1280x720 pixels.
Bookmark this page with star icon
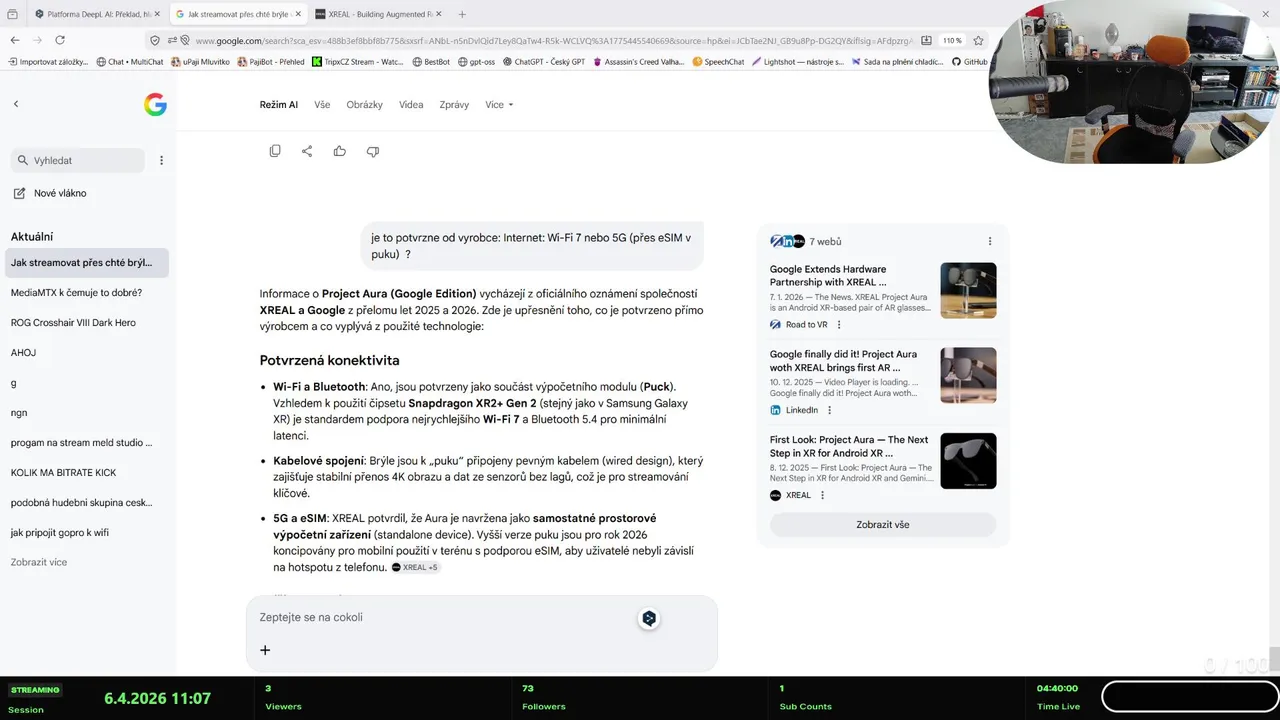coord(978,40)
